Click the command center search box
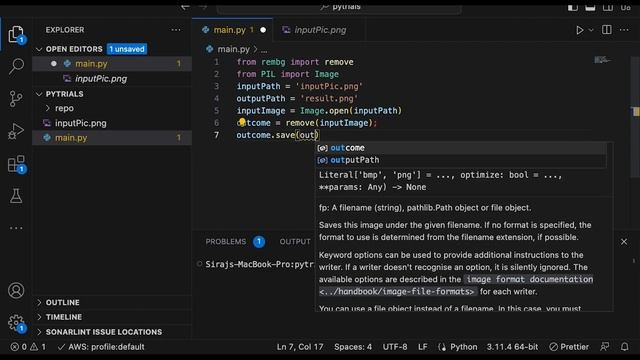 (x=339, y=7)
